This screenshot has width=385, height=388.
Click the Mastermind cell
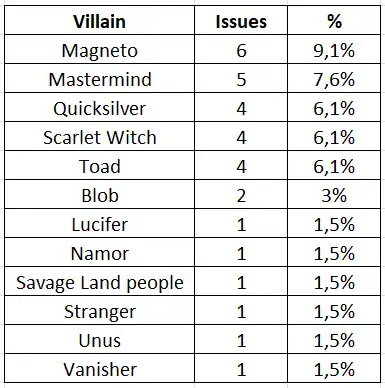click(99, 78)
